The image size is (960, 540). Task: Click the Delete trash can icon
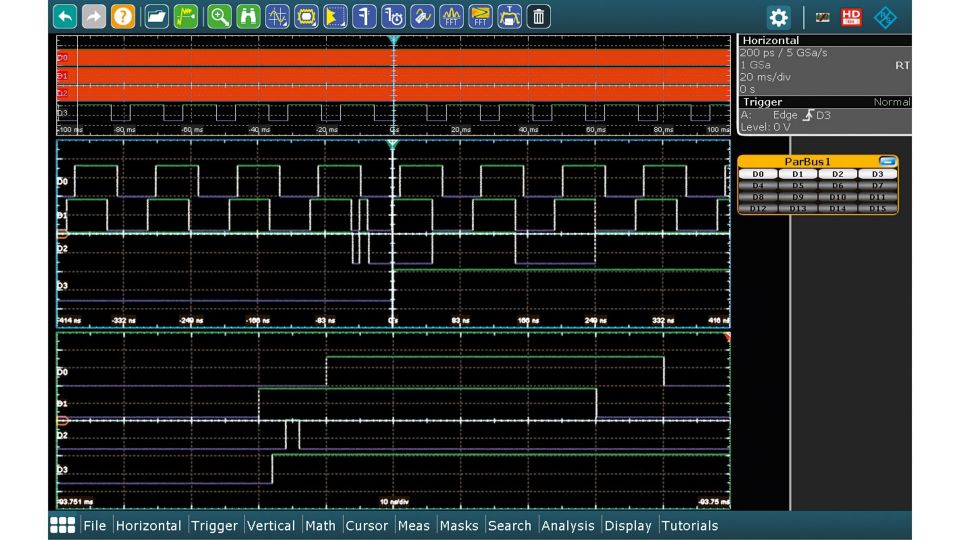(538, 17)
